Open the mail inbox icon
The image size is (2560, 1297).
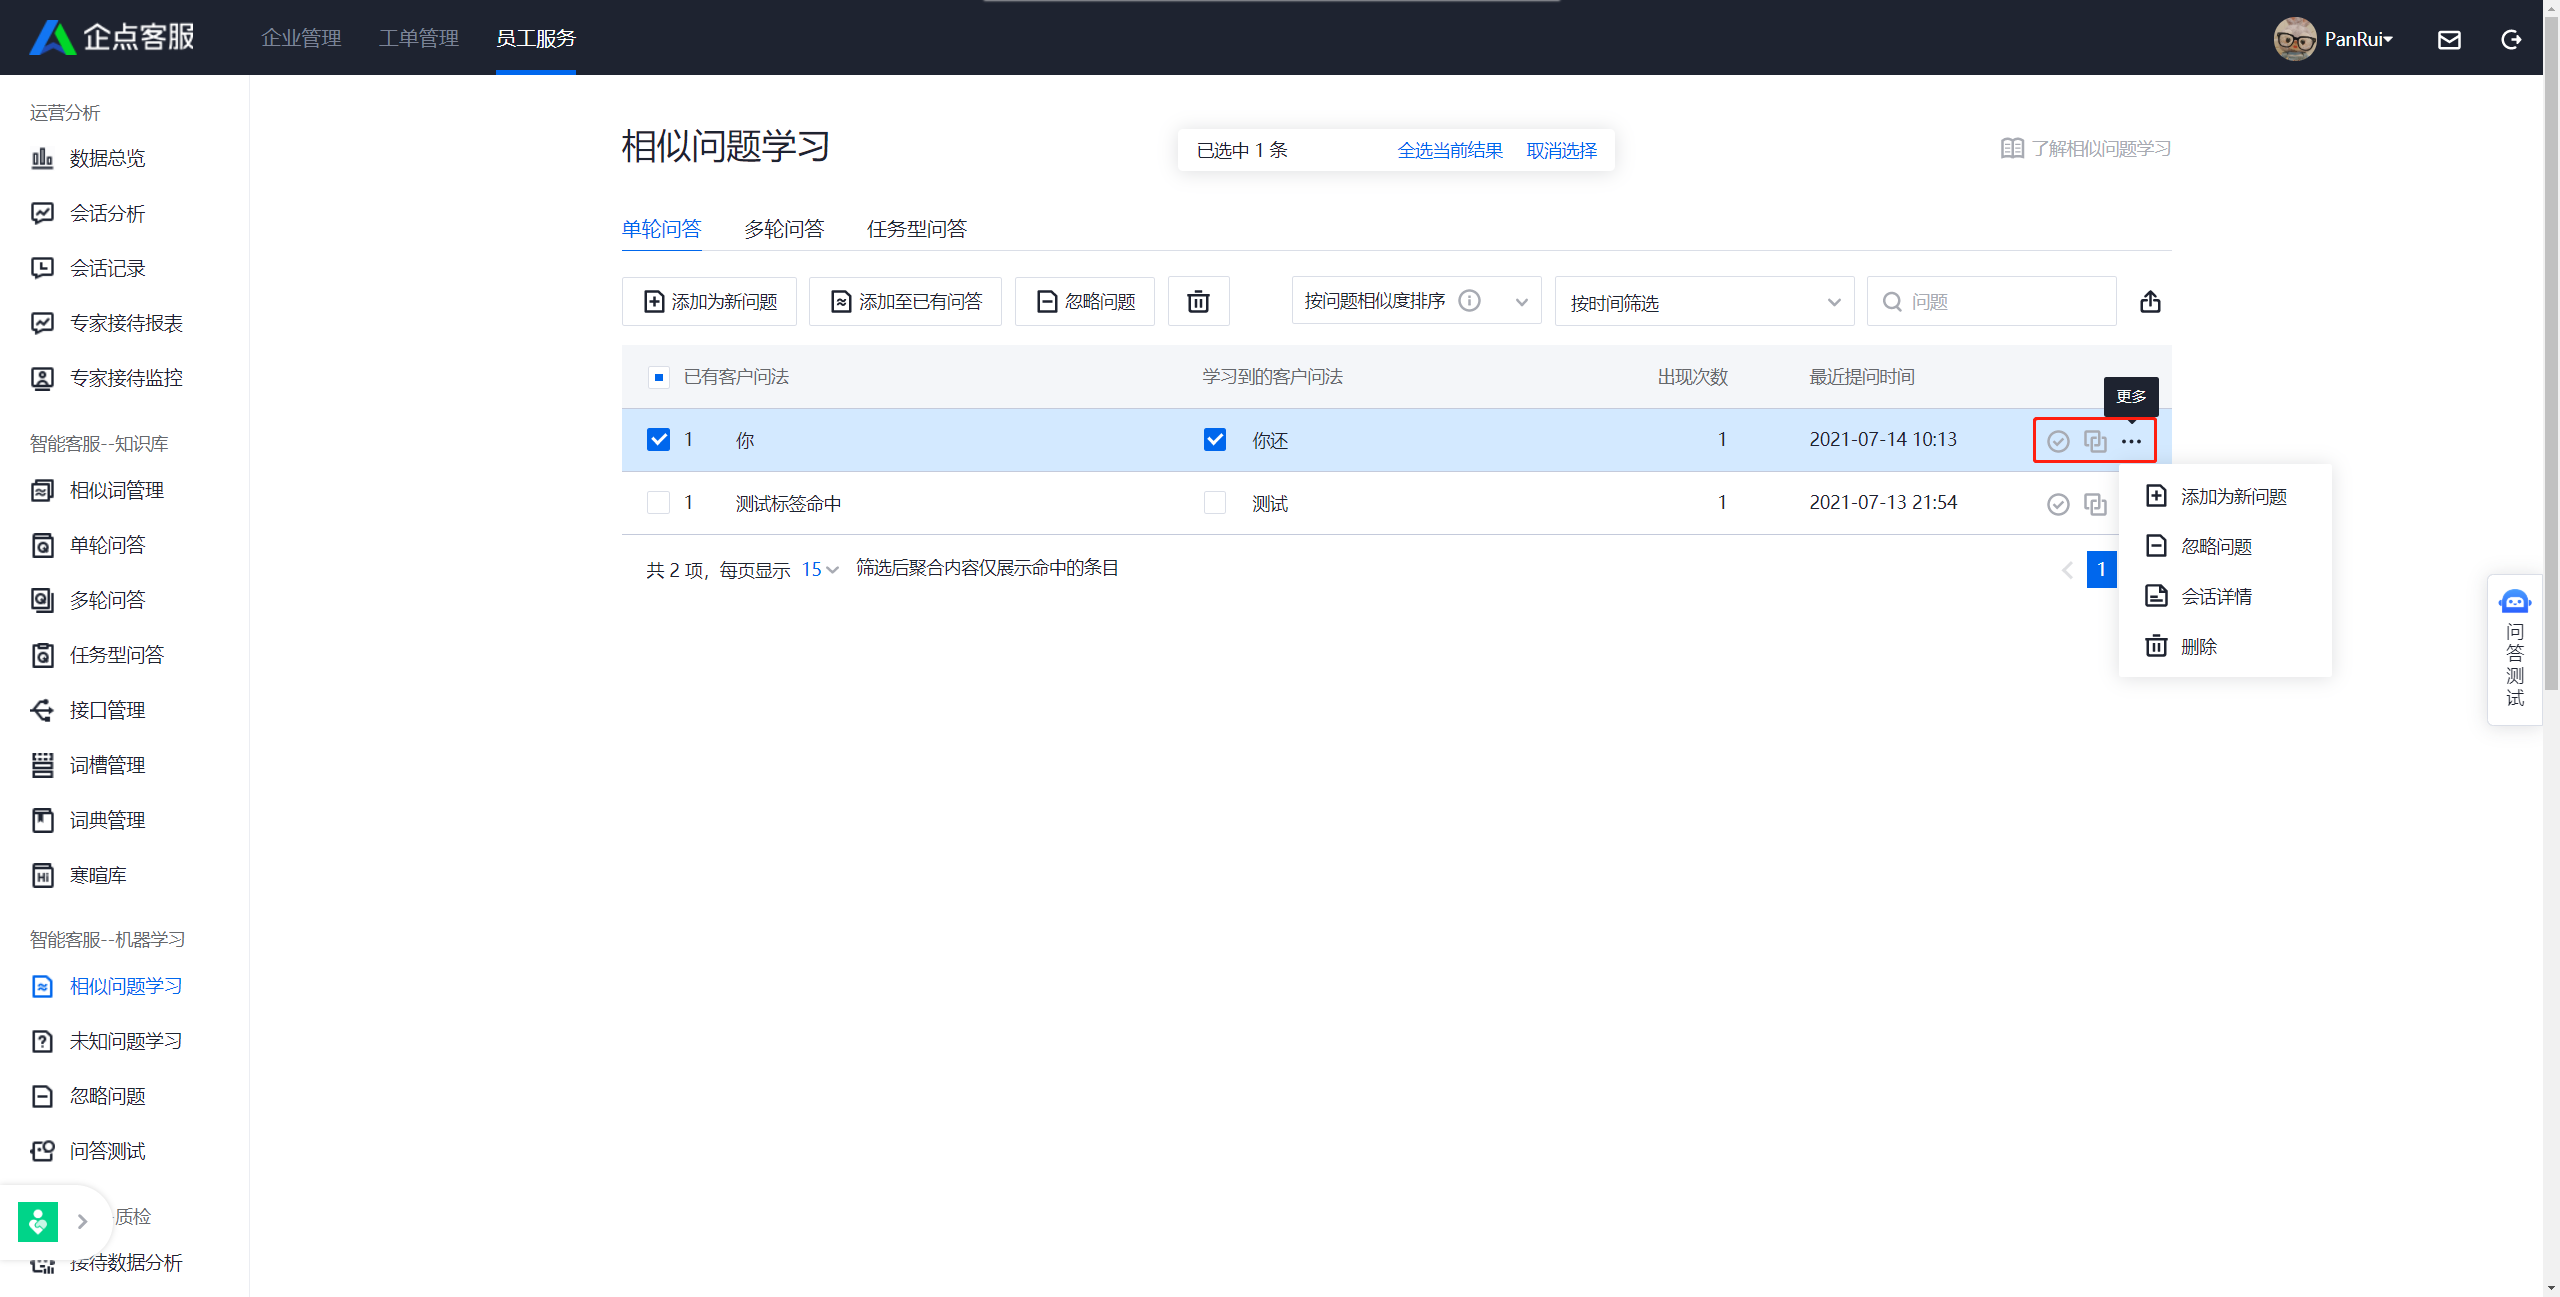[2448, 39]
